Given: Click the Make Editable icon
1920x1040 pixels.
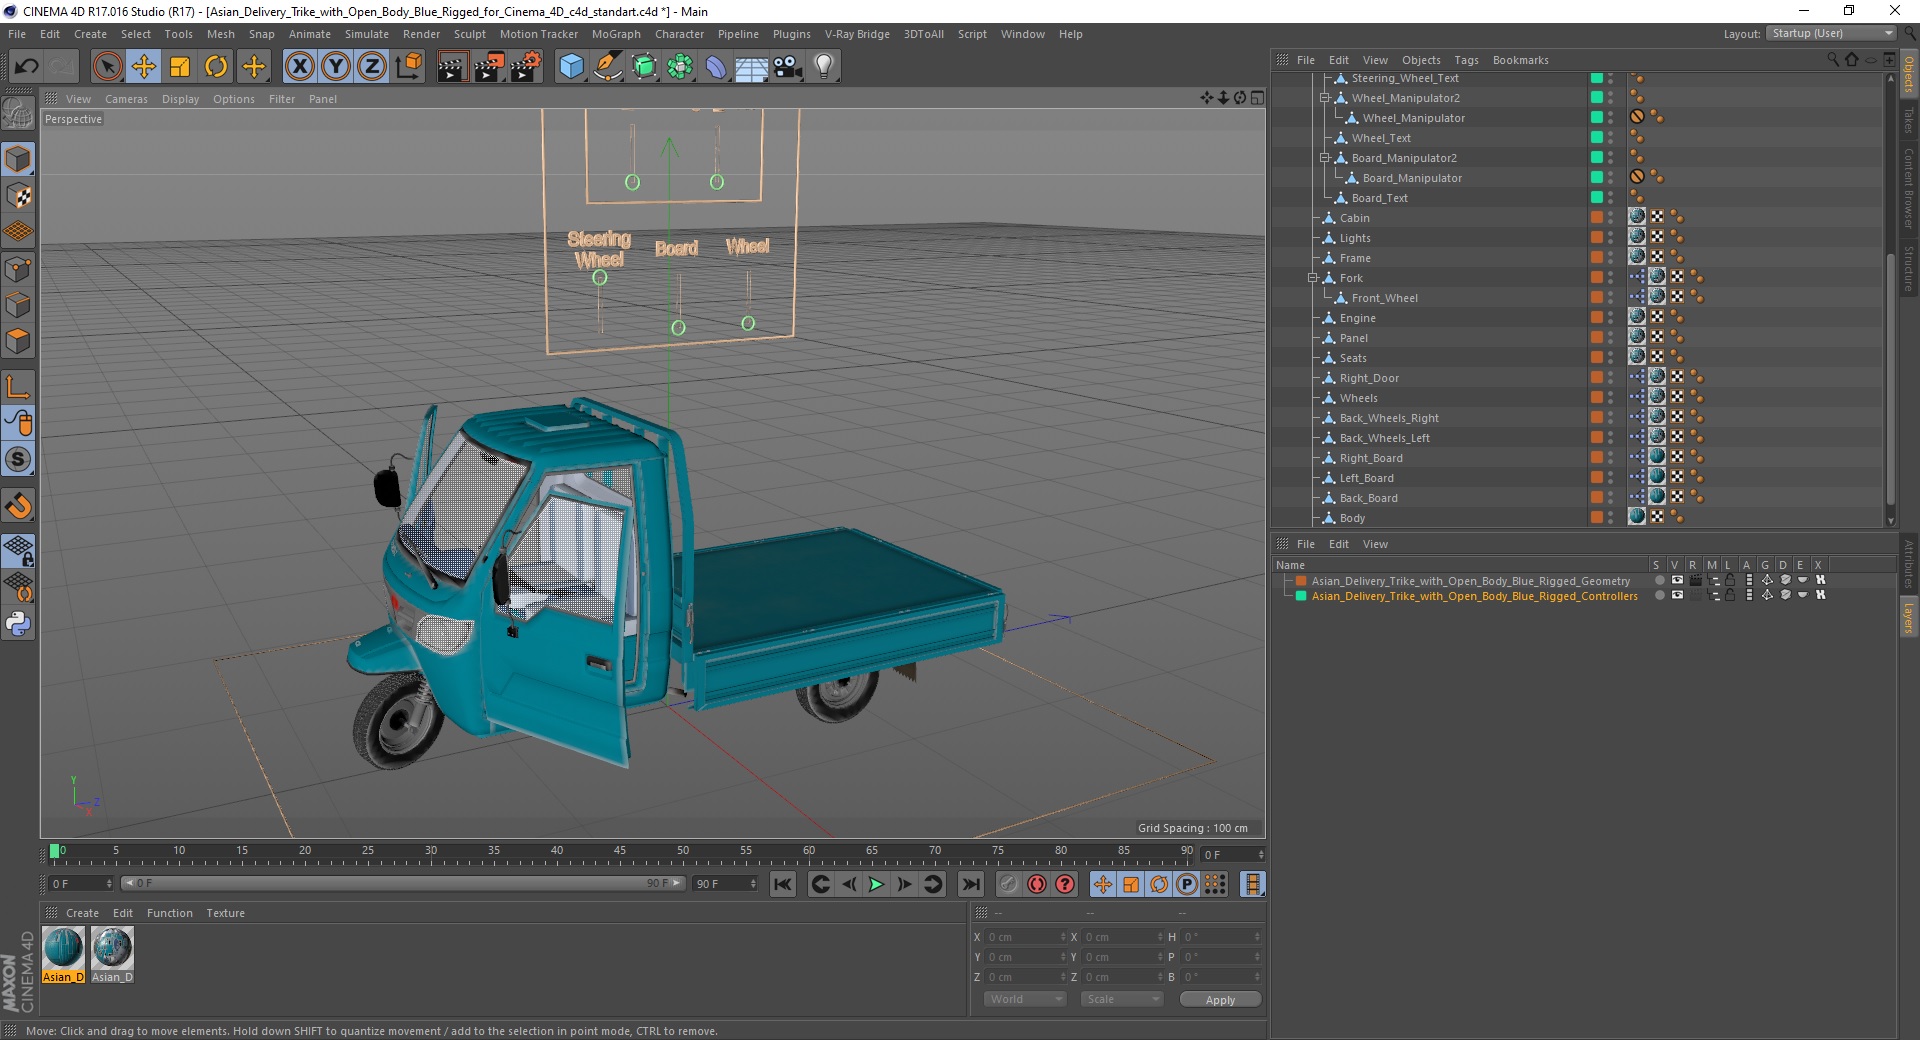Looking at the screenshot, I should pos(18,113).
